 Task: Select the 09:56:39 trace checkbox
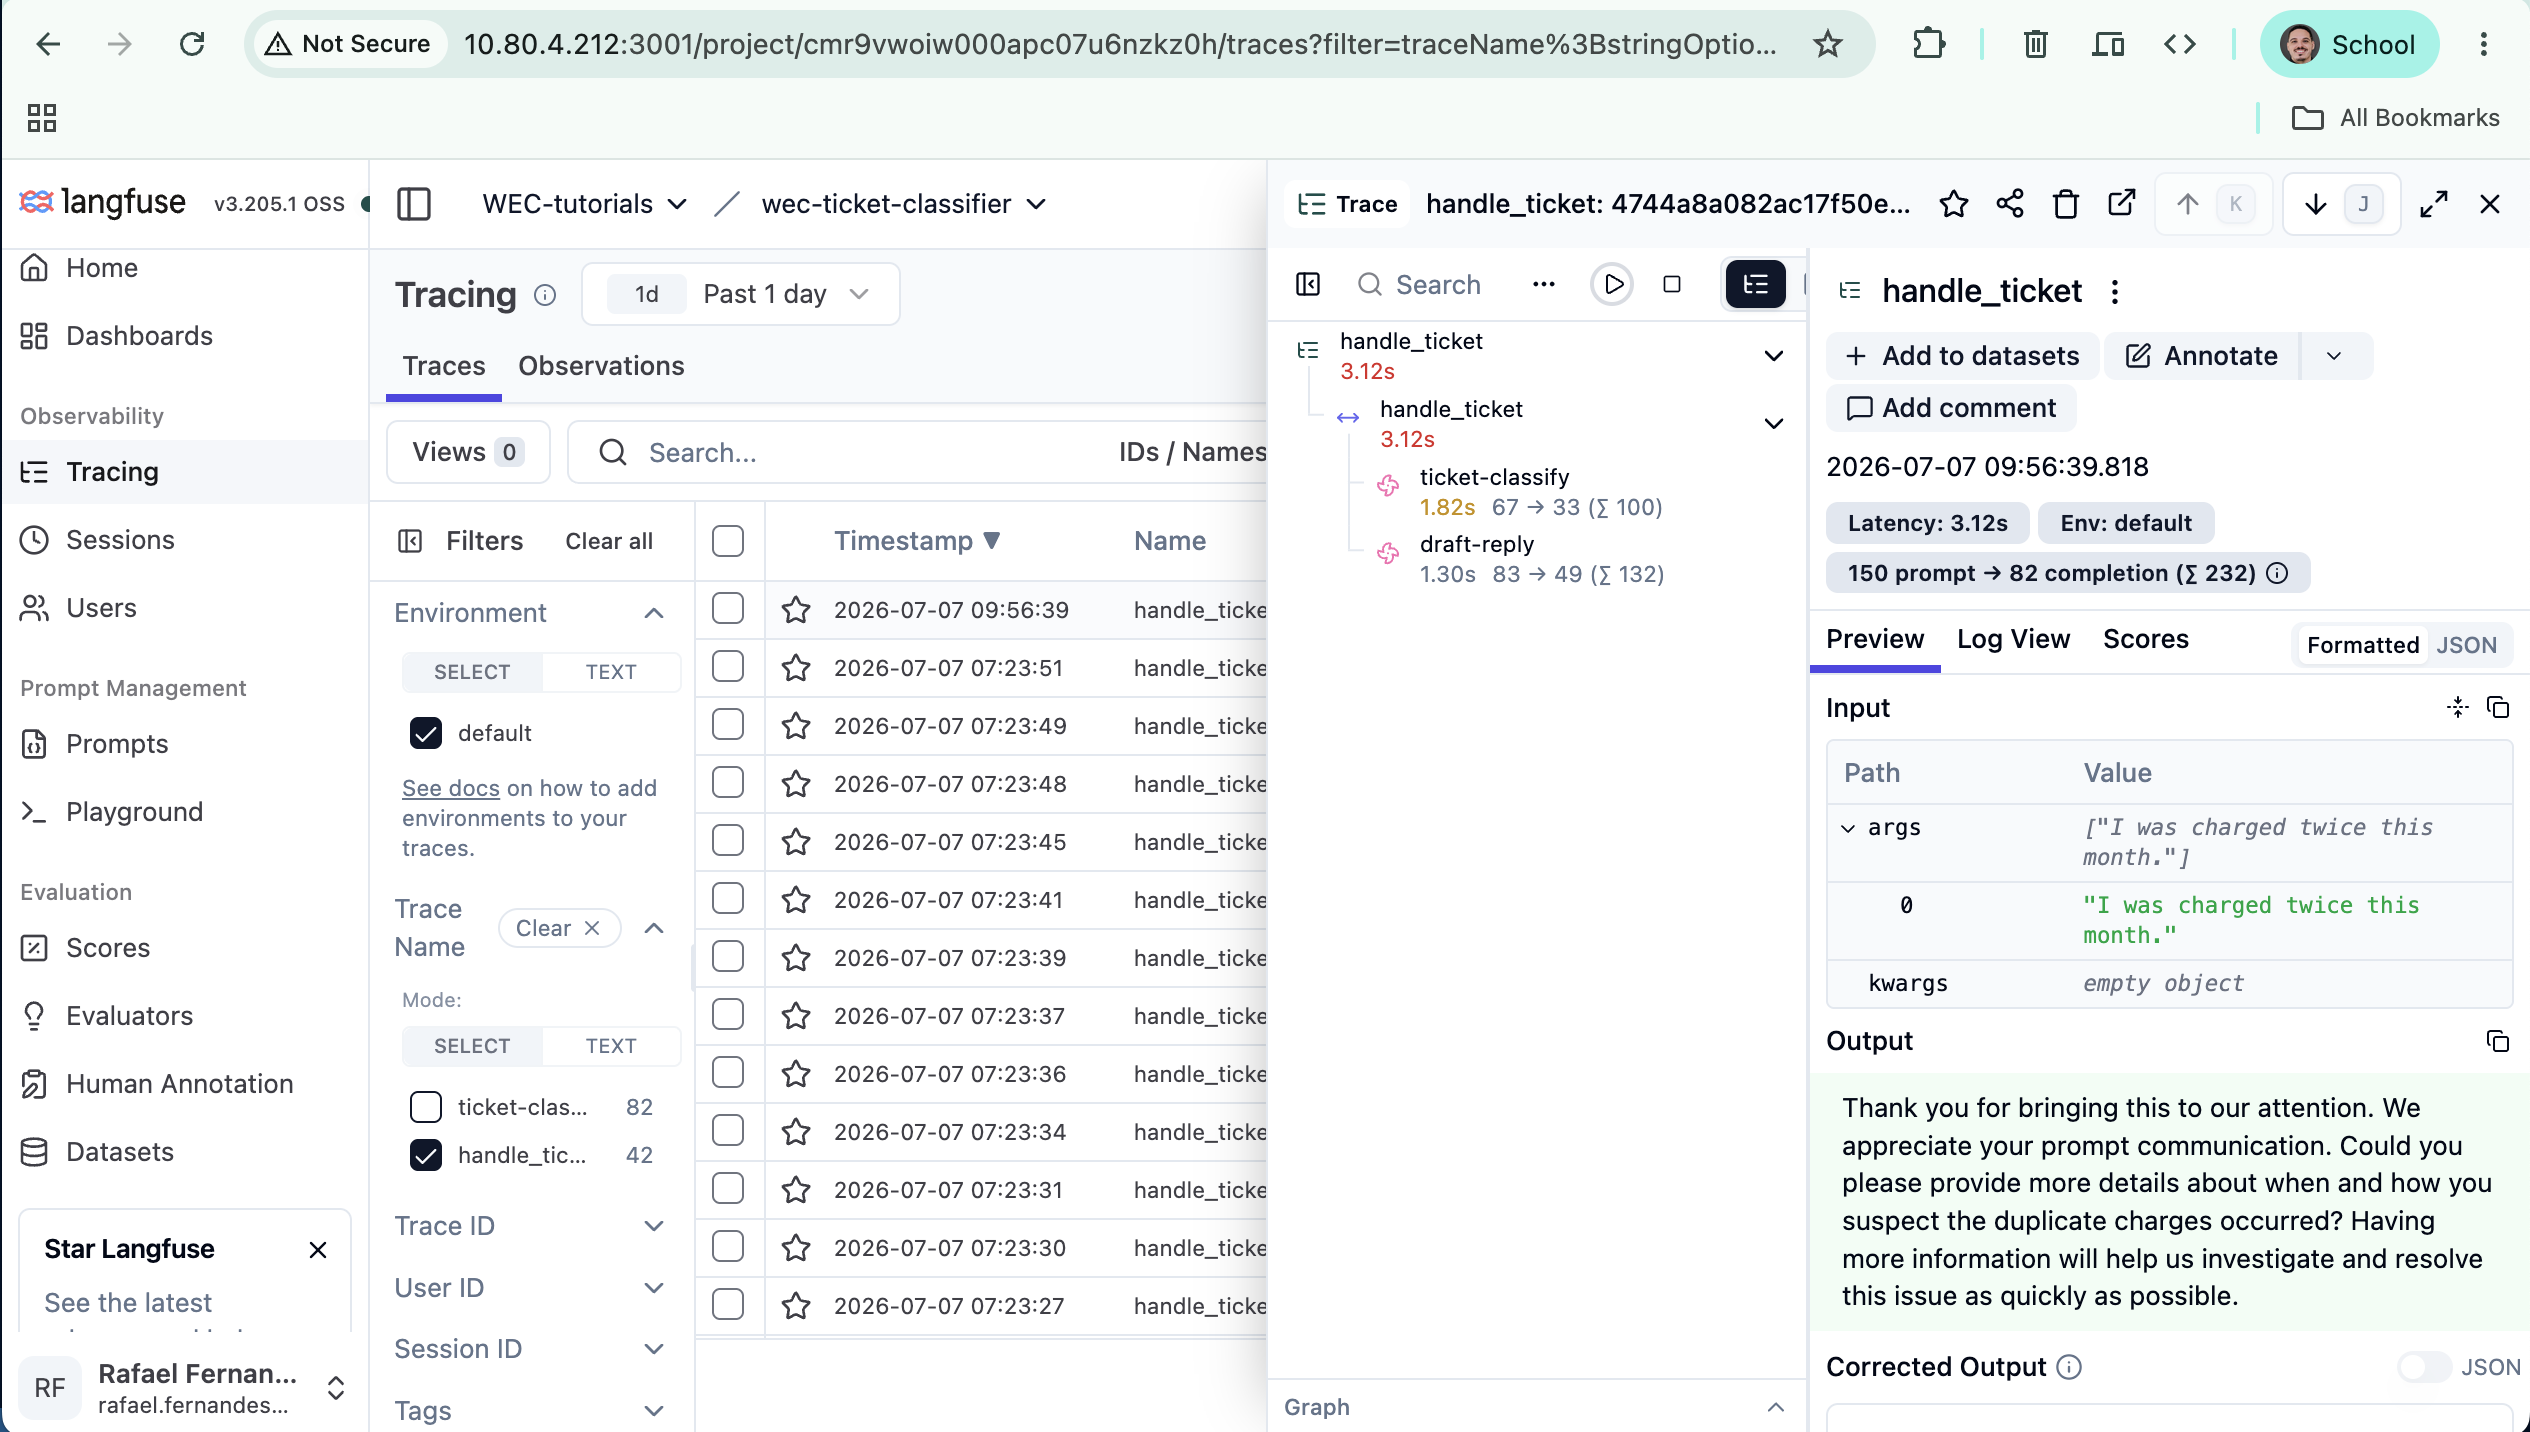click(728, 608)
